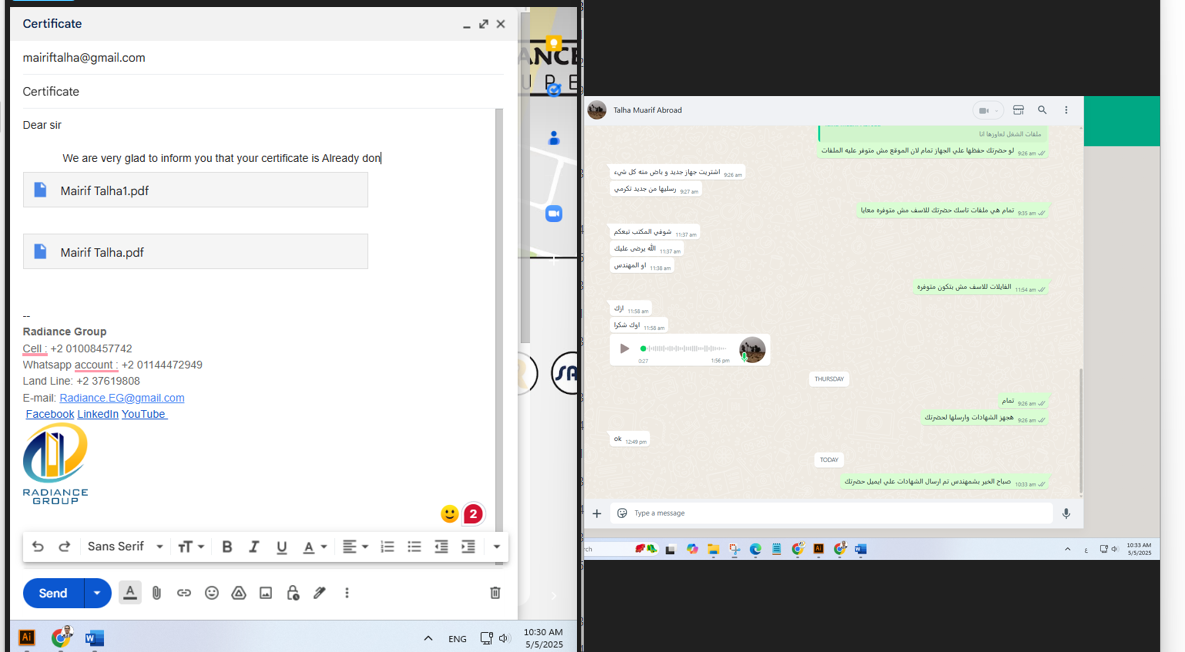1185x652 pixels.
Task: Open the Radiance.EG@gmail.com email link
Action: click(122, 398)
